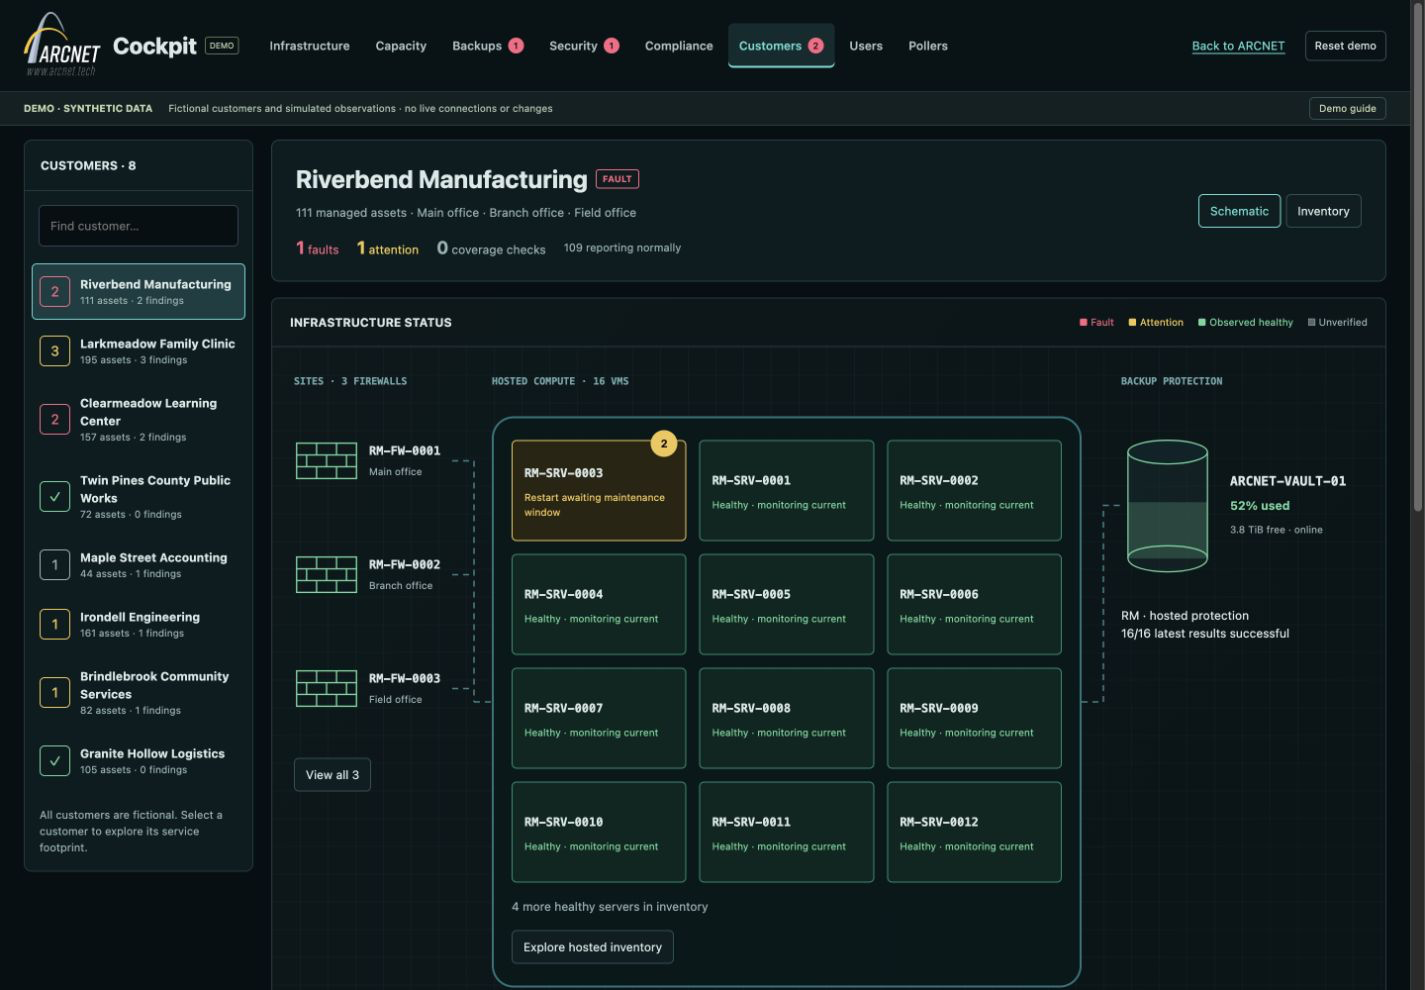Viewport: 1425px width, 990px height.
Task: Click Explore hosted inventory button
Action: pyautogui.click(x=592, y=947)
